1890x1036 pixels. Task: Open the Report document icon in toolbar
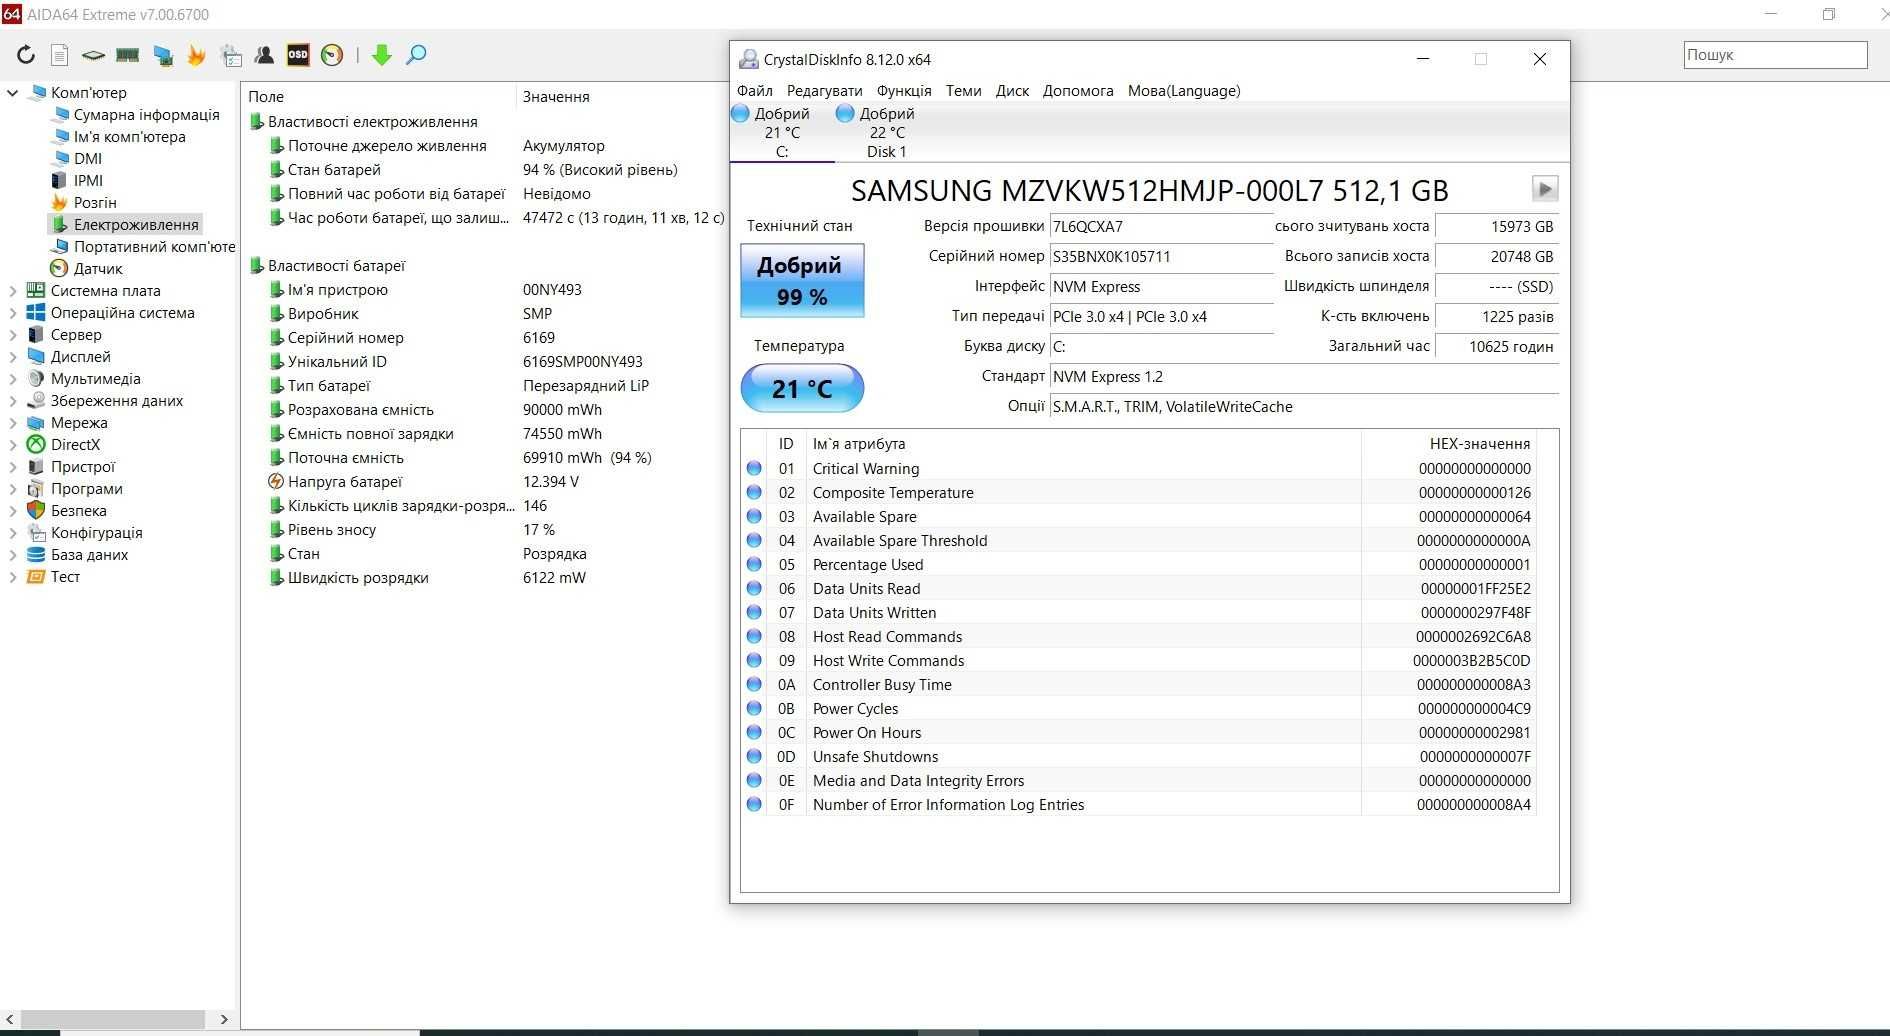tap(60, 55)
